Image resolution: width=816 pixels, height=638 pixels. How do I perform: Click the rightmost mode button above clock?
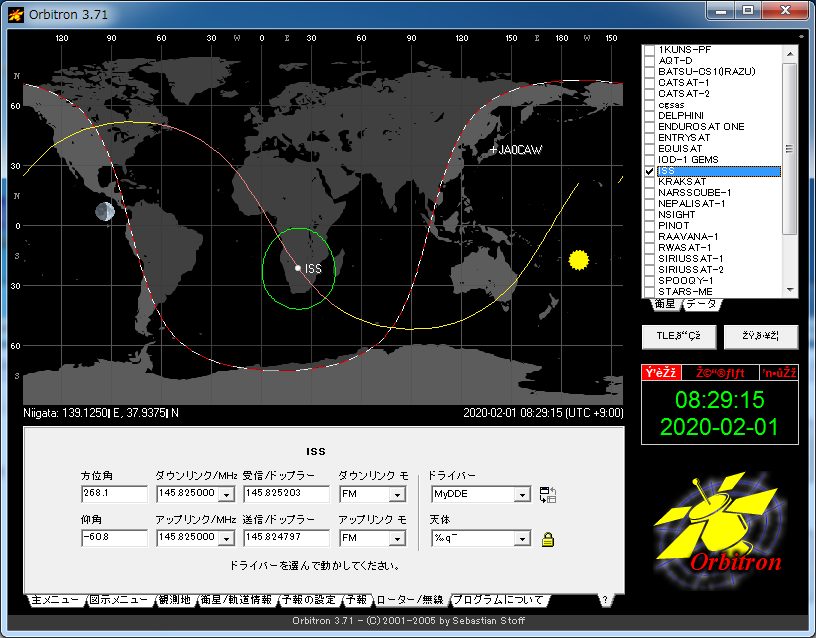(x=779, y=373)
